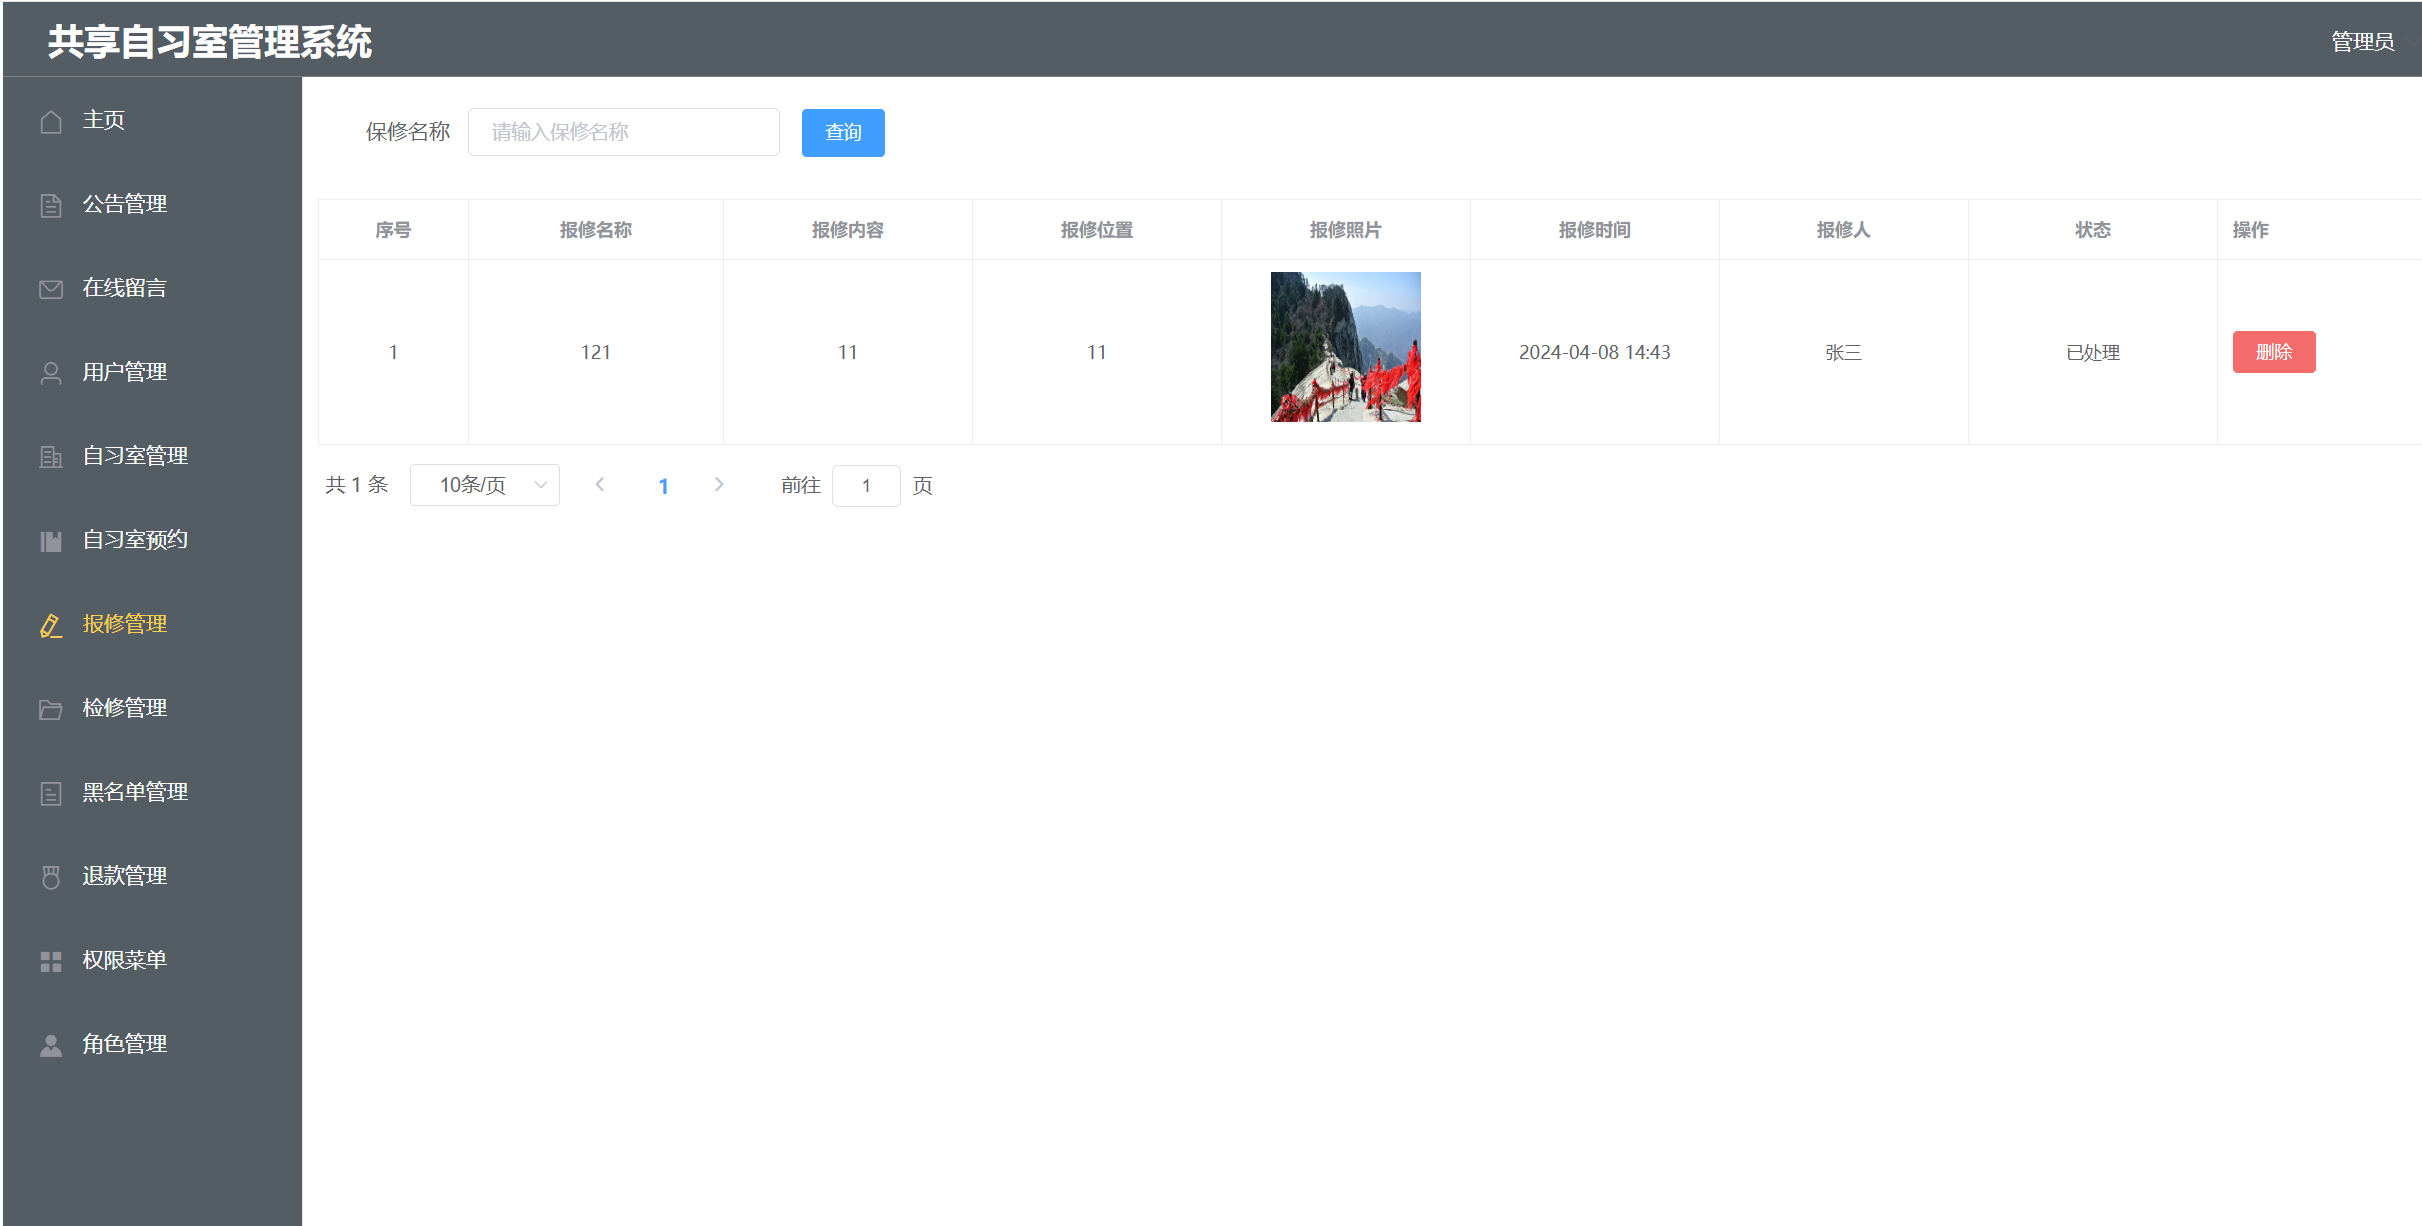Focus the 请输入保修名称 input field
This screenshot has width=2422, height=1226.
(x=623, y=131)
